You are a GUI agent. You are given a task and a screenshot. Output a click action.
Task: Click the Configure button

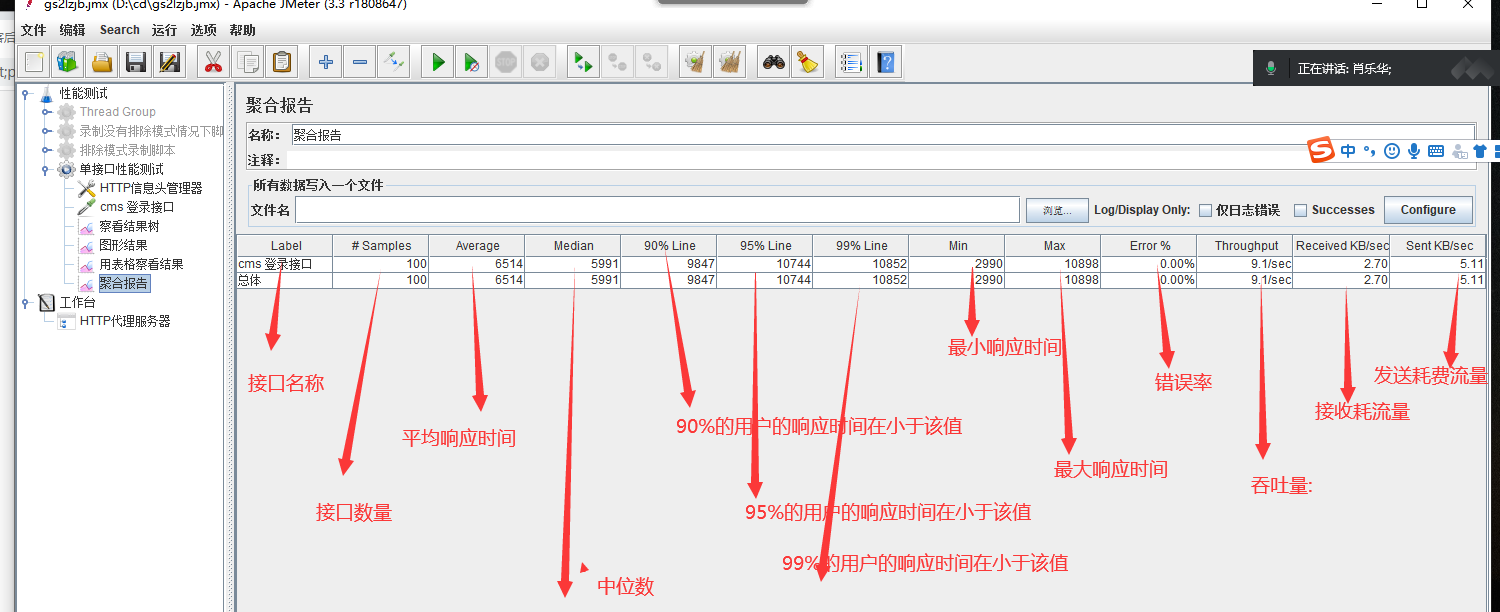[1428, 210]
